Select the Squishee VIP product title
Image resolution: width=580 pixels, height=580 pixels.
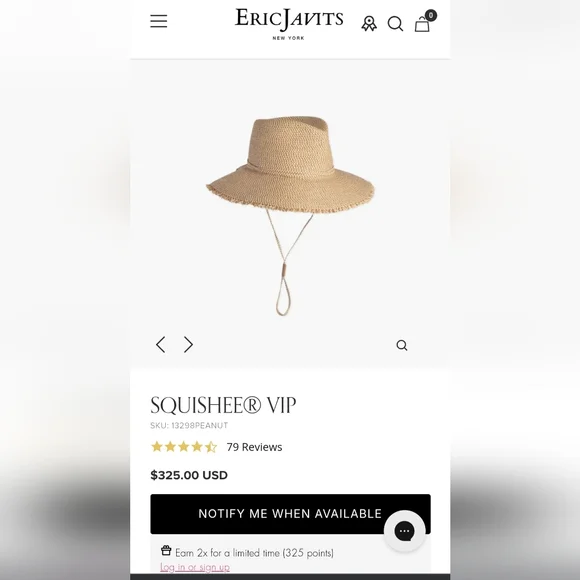pos(223,405)
